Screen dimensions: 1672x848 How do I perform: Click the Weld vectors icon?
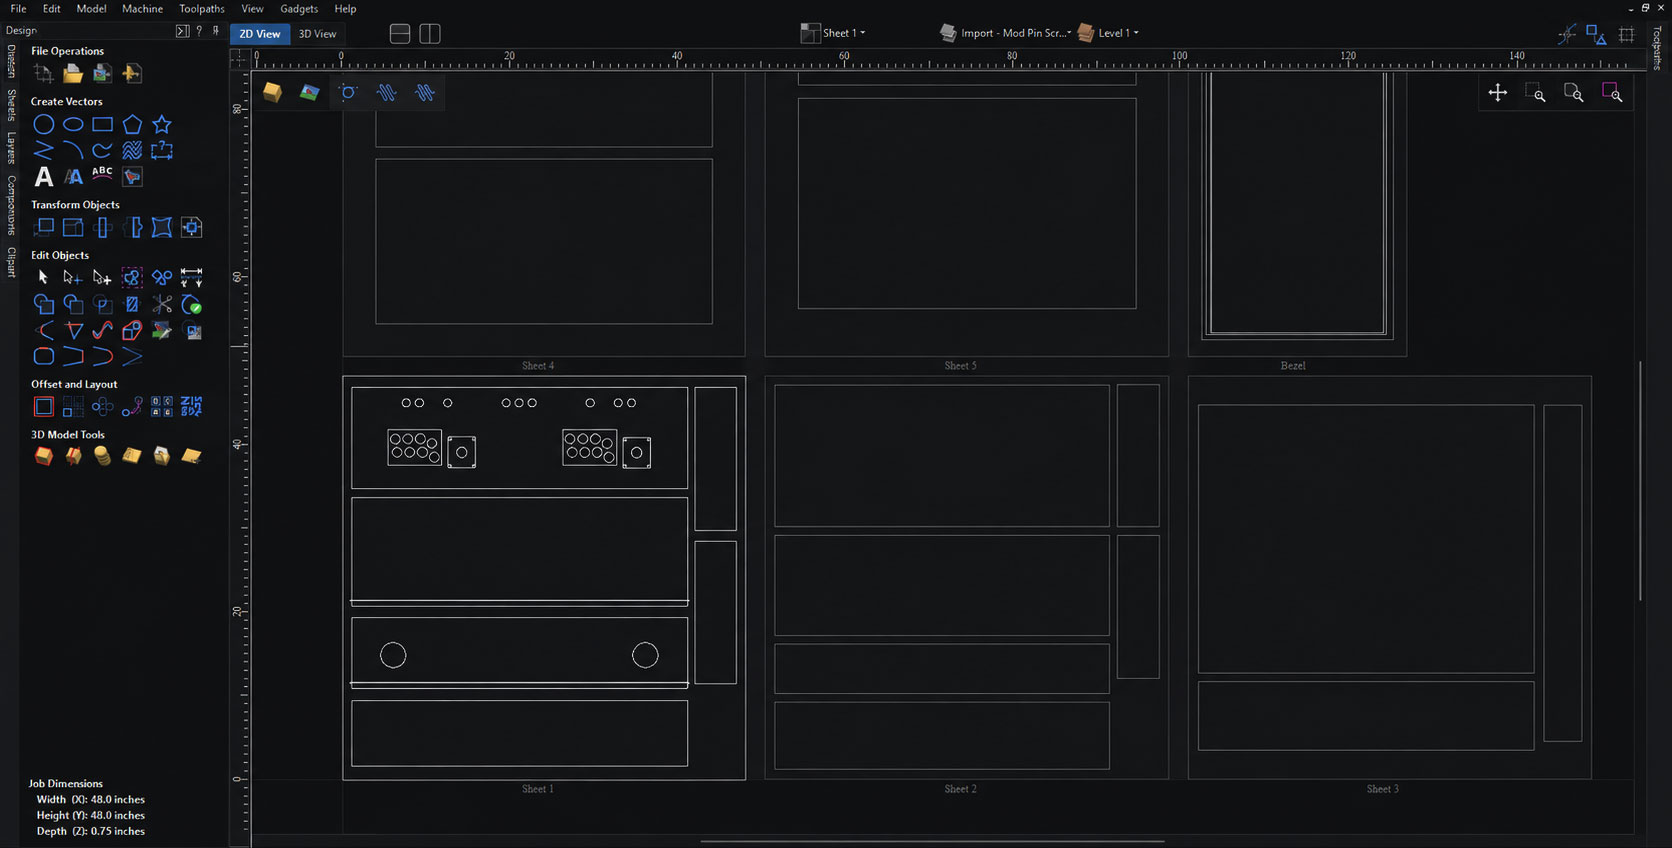[44, 304]
